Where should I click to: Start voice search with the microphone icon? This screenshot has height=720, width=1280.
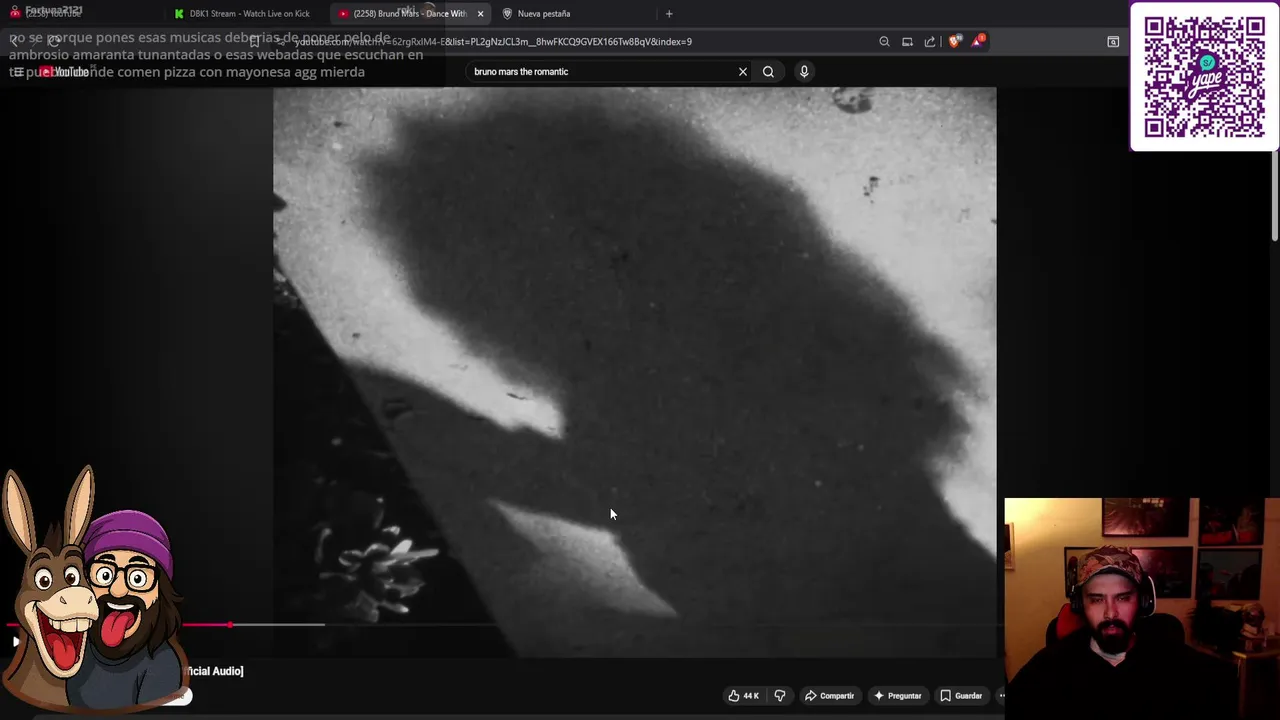click(804, 72)
